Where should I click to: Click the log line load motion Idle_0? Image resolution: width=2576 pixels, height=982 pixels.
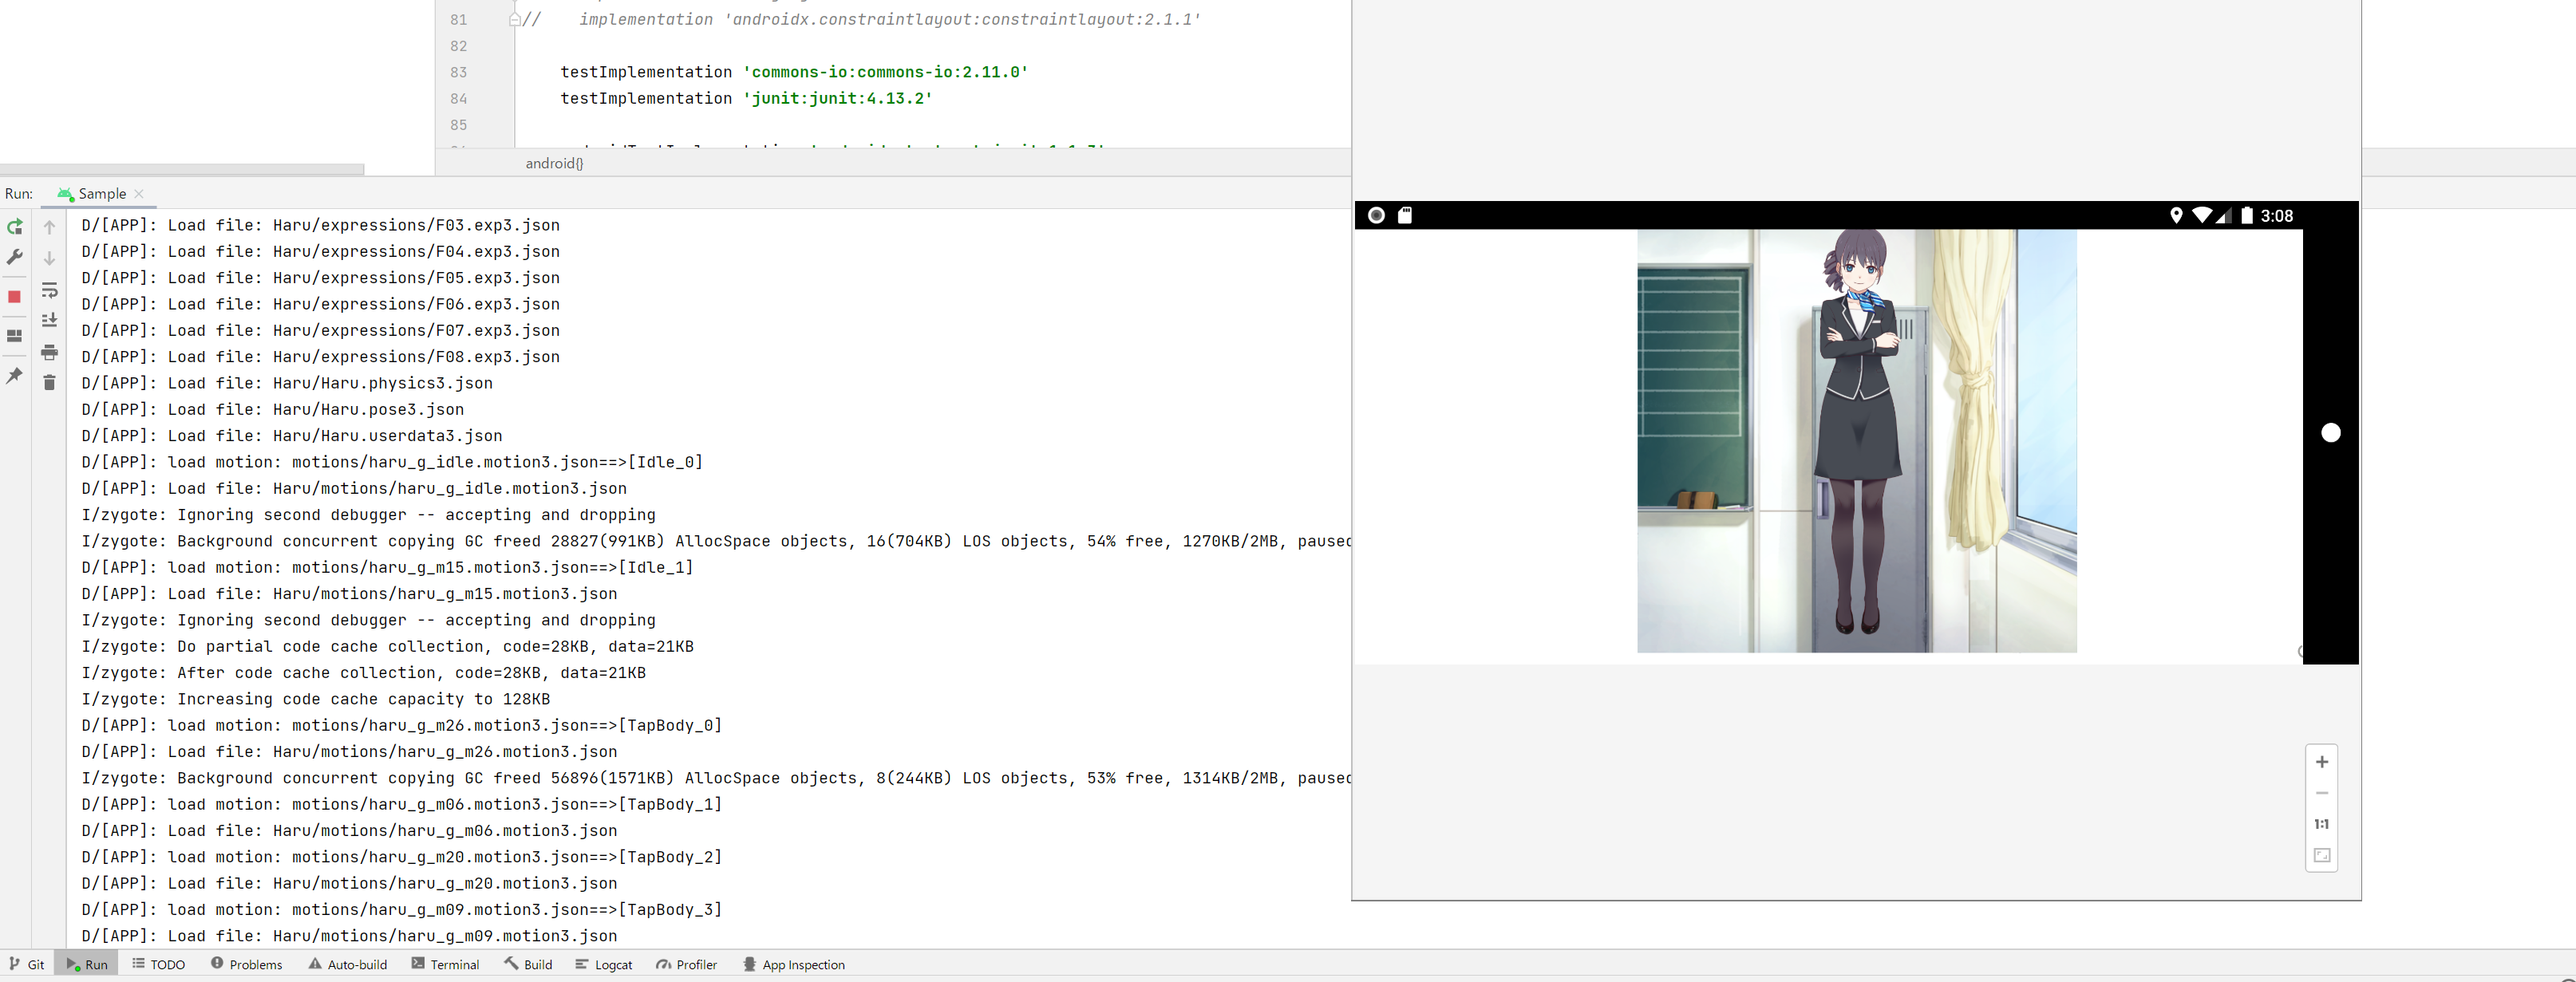point(392,462)
